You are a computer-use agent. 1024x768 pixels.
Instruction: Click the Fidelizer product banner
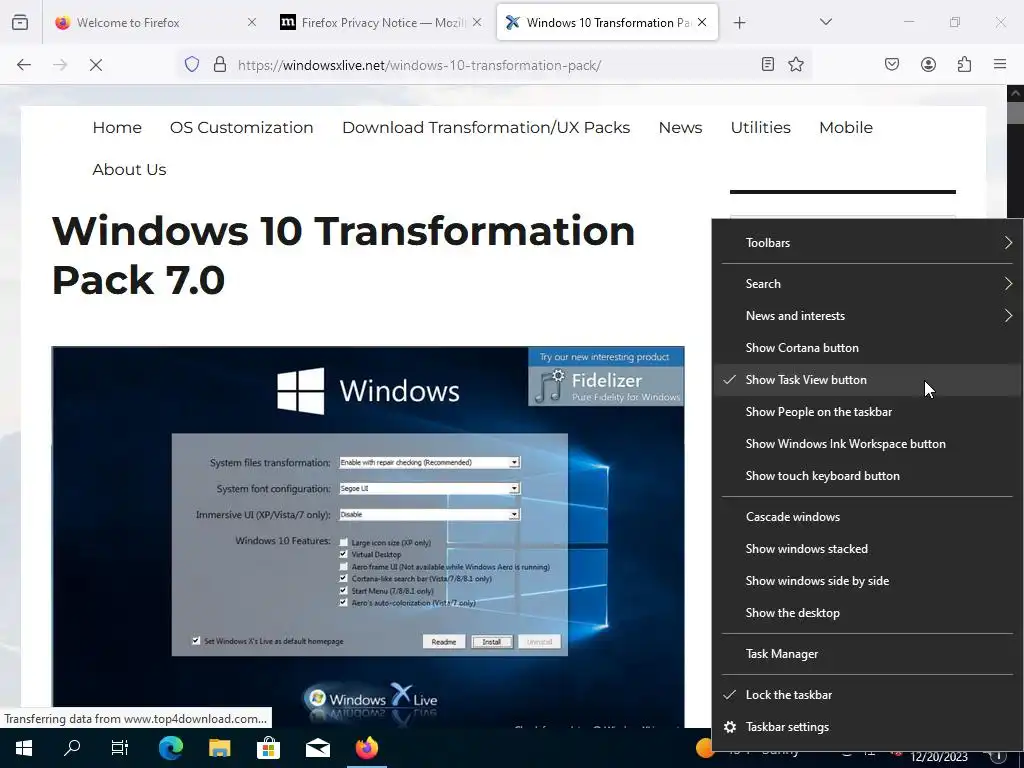pyautogui.click(x=606, y=376)
